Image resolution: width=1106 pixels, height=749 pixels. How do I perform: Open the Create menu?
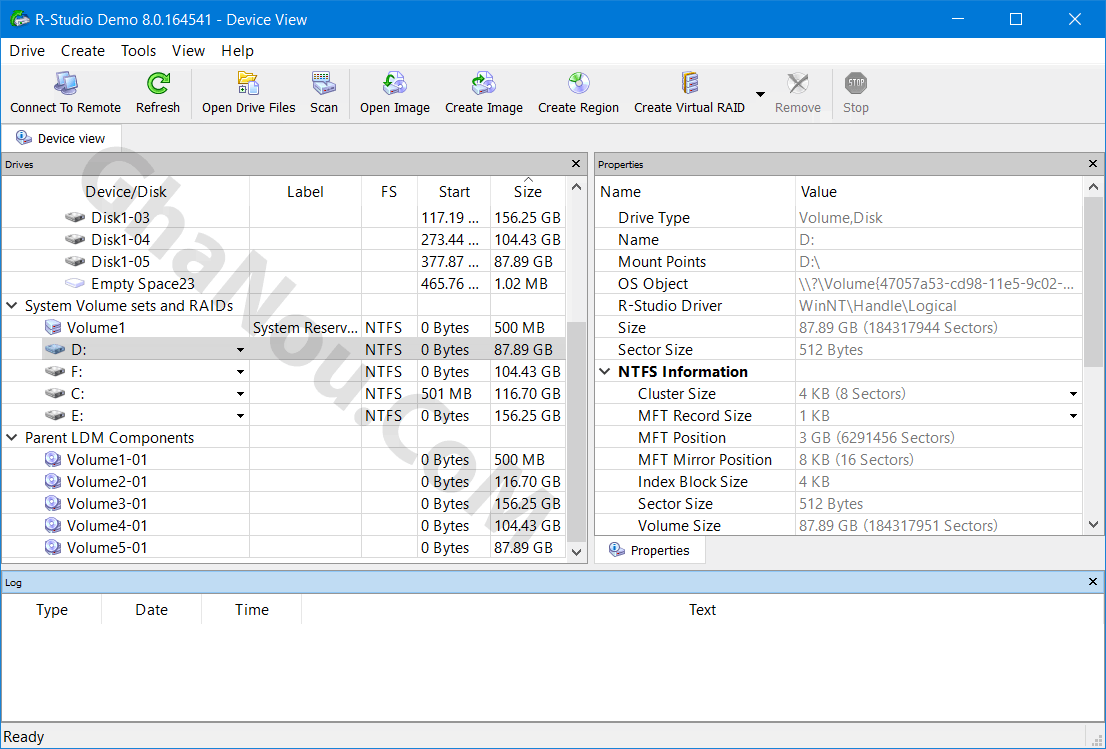pos(83,51)
